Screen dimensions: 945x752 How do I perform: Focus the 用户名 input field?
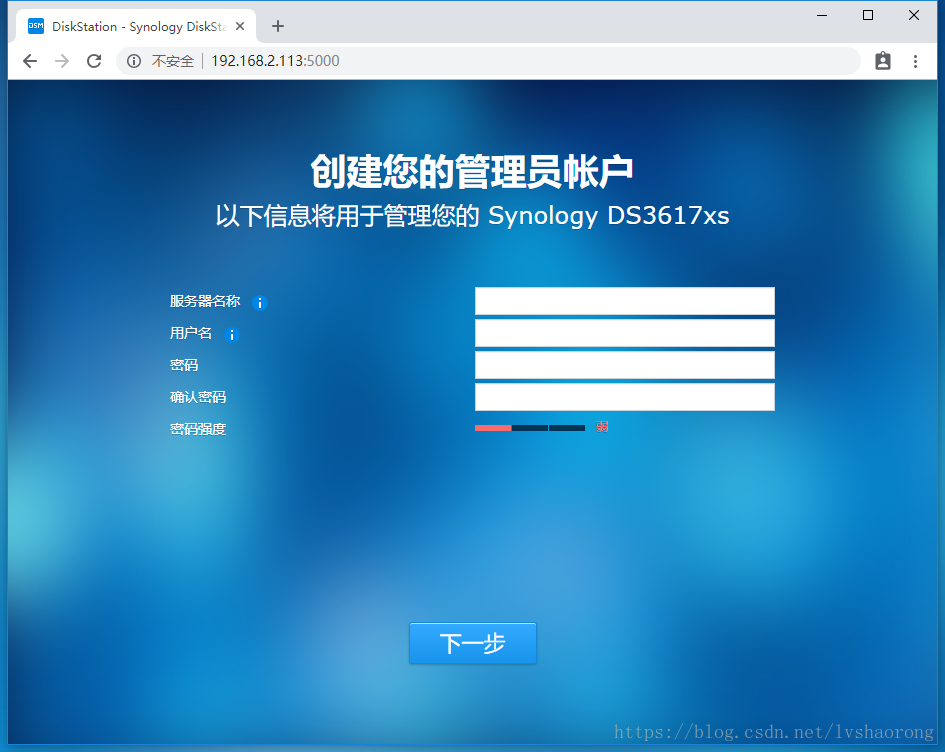[x=624, y=333]
